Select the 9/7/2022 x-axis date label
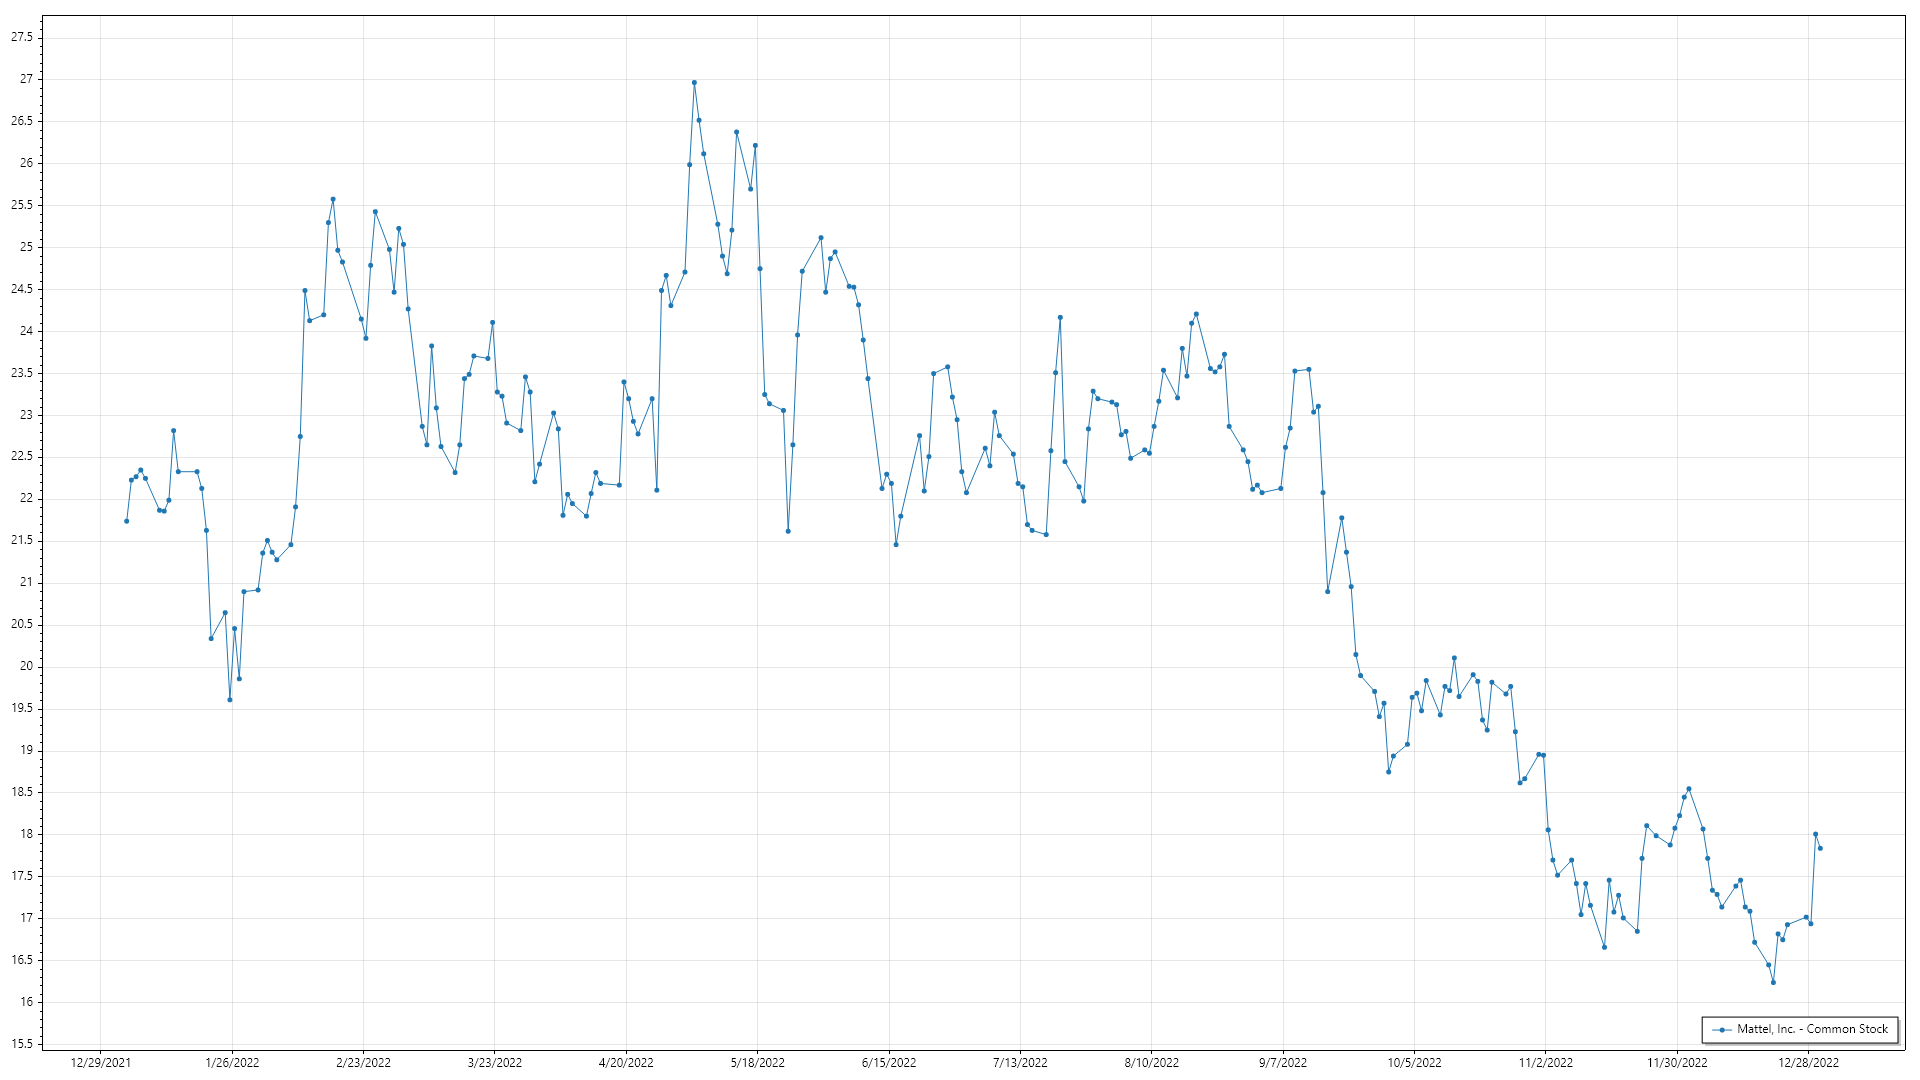This screenshot has height=1080, width=1920. point(1282,1063)
